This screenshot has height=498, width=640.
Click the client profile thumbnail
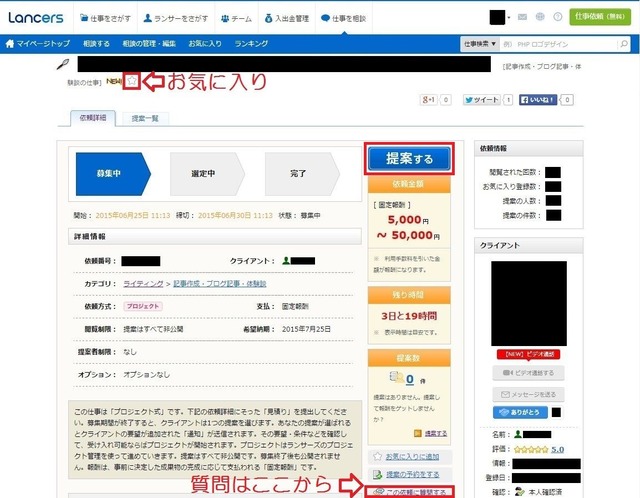(x=529, y=304)
